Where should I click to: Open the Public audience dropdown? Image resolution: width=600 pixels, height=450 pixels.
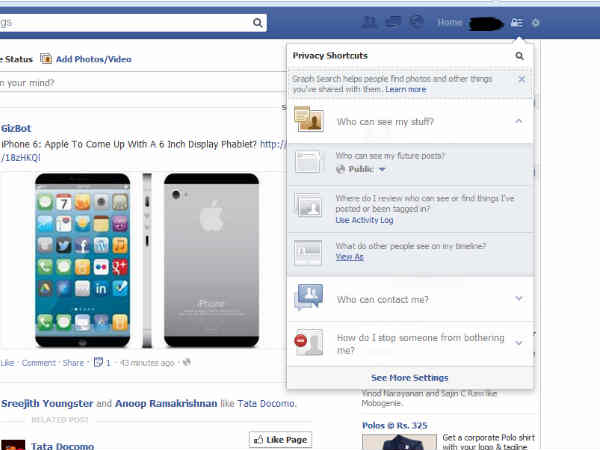(360, 169)
